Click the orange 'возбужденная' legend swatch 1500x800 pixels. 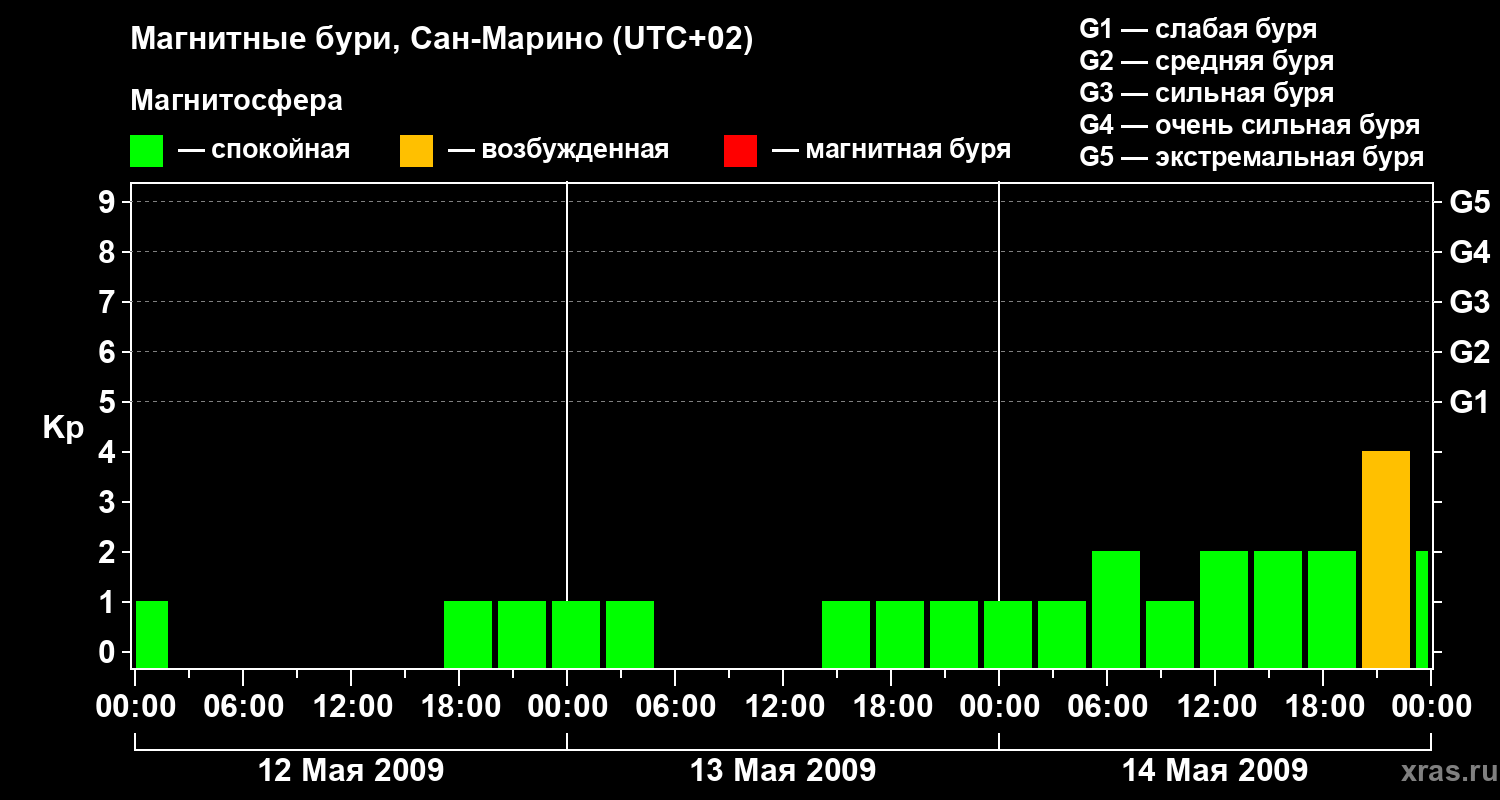tap(416, 151)
